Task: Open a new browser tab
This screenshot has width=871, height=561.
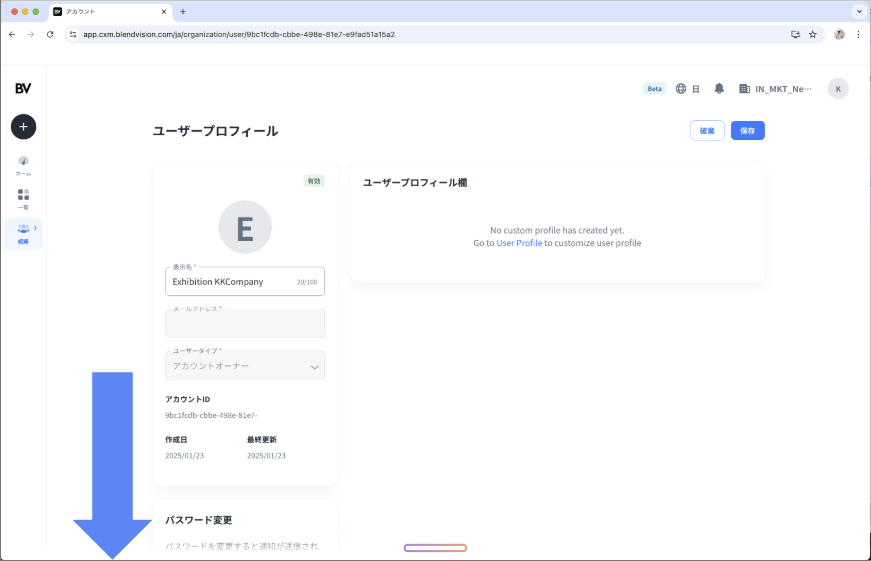Action: 183,11
